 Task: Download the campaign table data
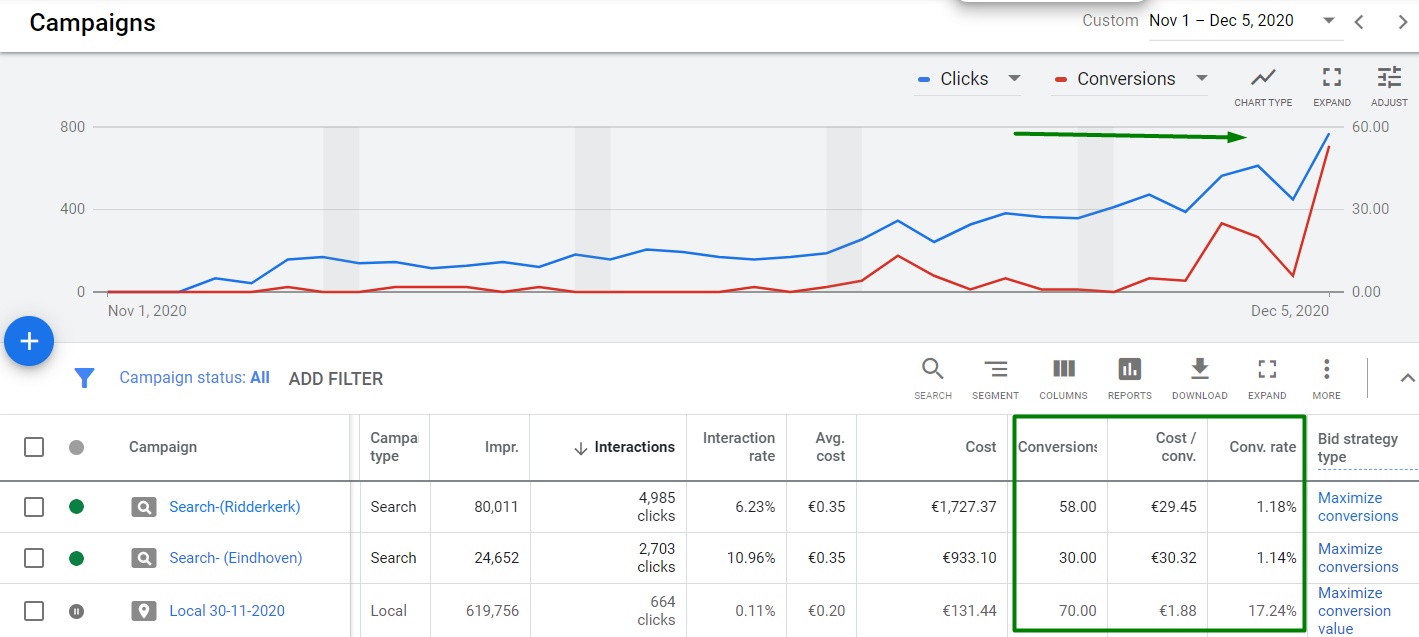click(x=1199, y=370)
